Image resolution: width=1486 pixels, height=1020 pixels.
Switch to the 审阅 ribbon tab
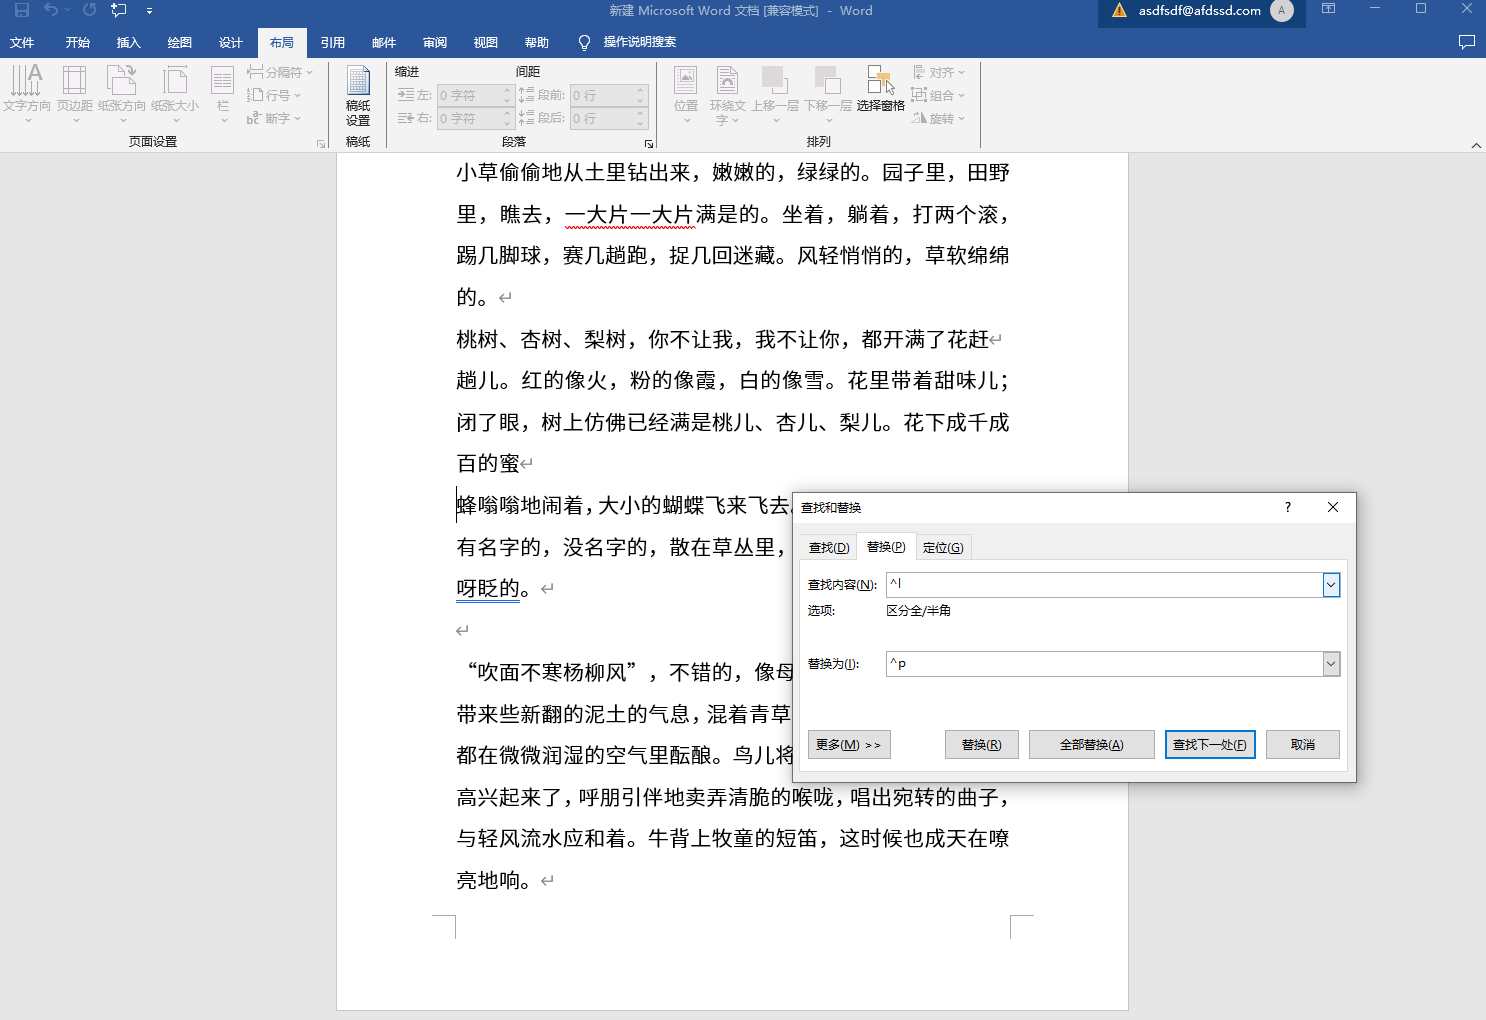pos(435,42)
